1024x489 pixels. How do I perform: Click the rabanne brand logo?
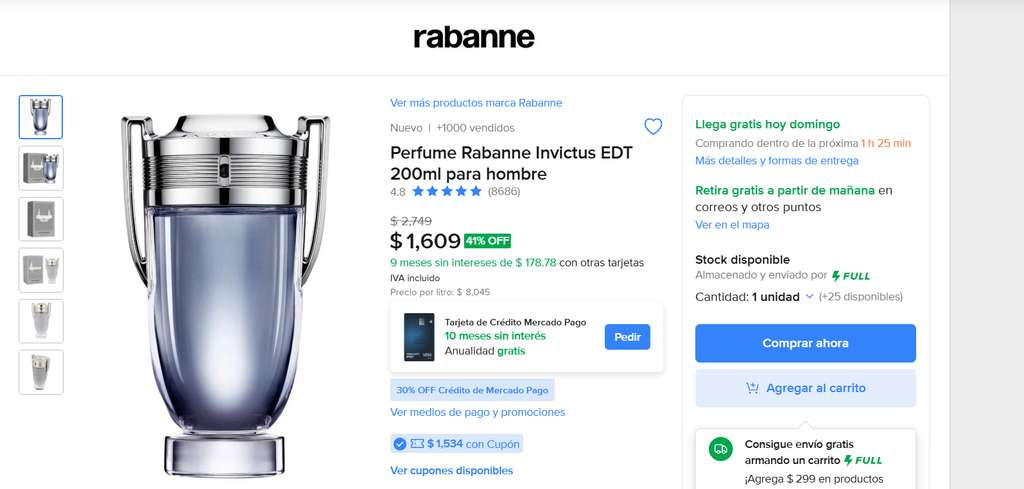pyautogui.click(x=474, y=37)
